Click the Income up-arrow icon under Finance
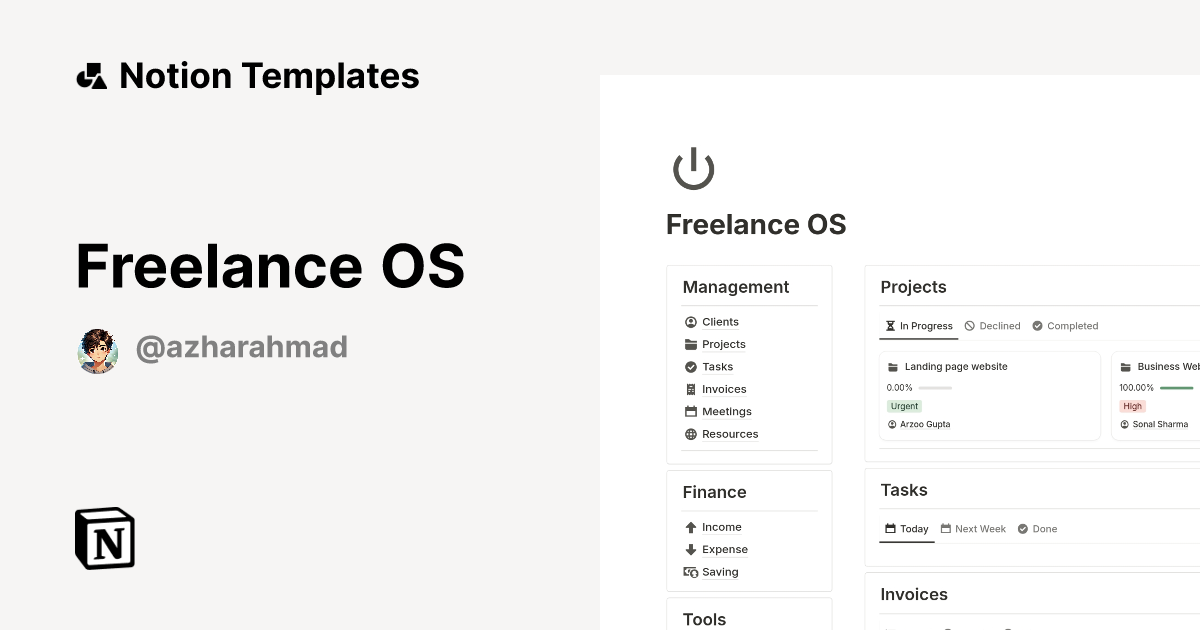 [690, 527]
